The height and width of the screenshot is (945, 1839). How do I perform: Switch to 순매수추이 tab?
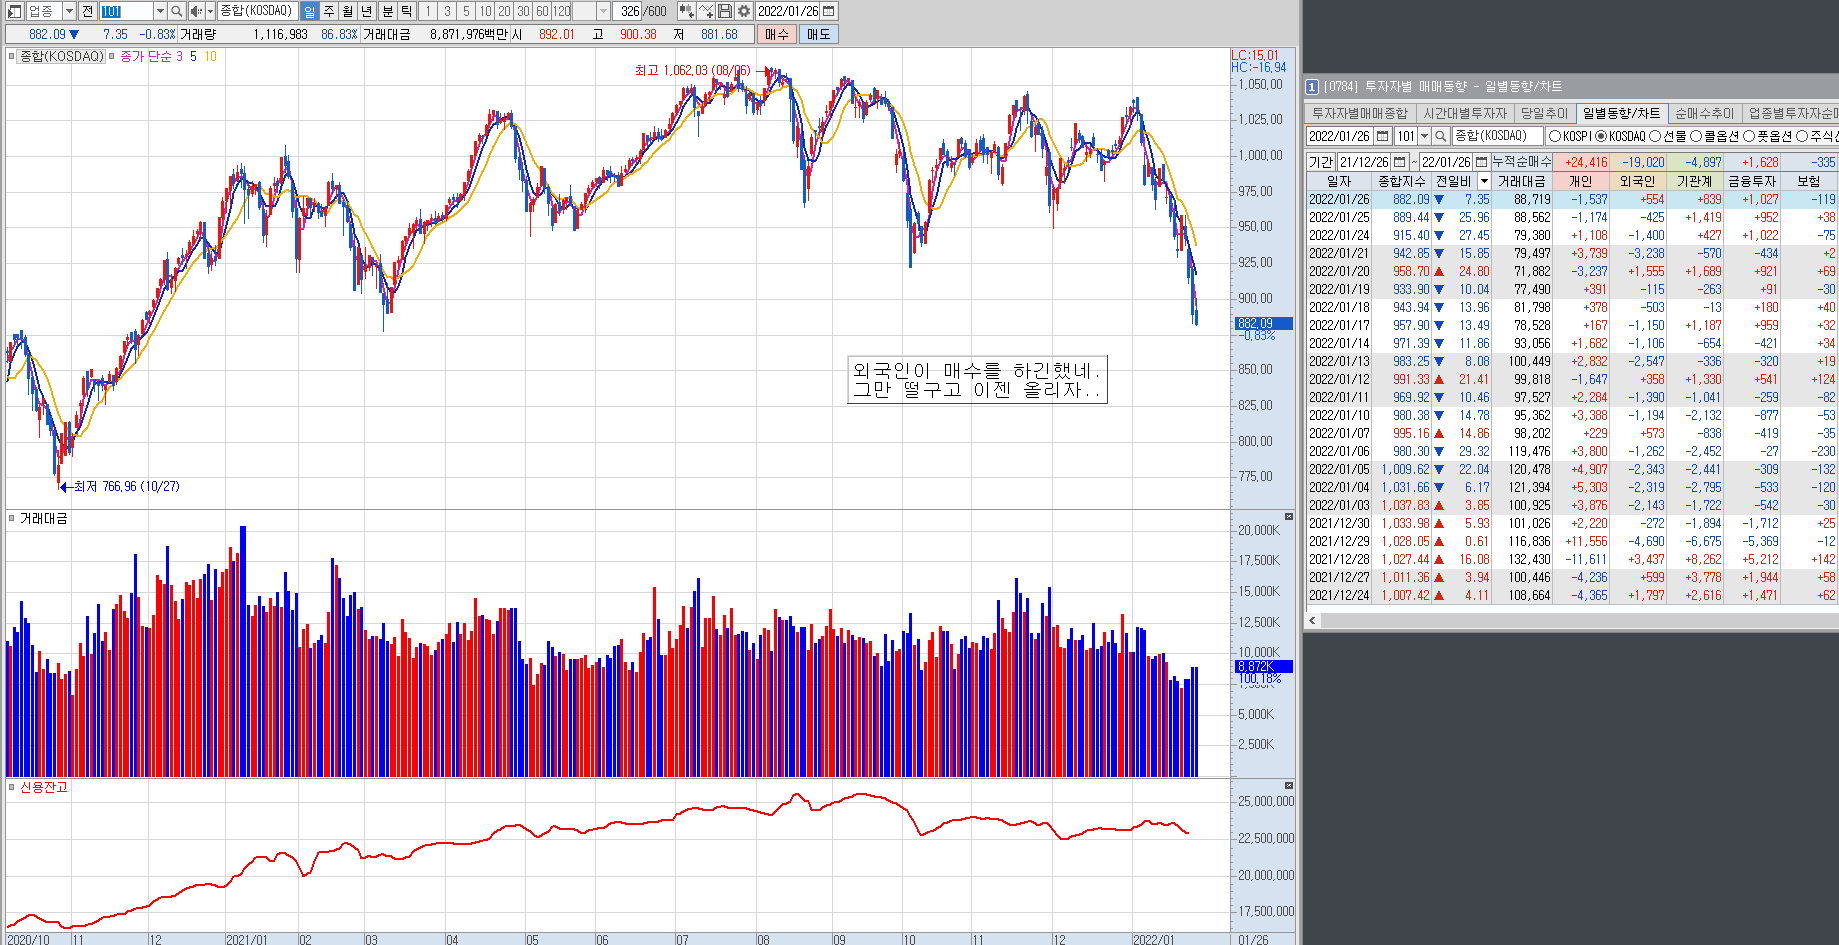click(x=1704, y=114)
